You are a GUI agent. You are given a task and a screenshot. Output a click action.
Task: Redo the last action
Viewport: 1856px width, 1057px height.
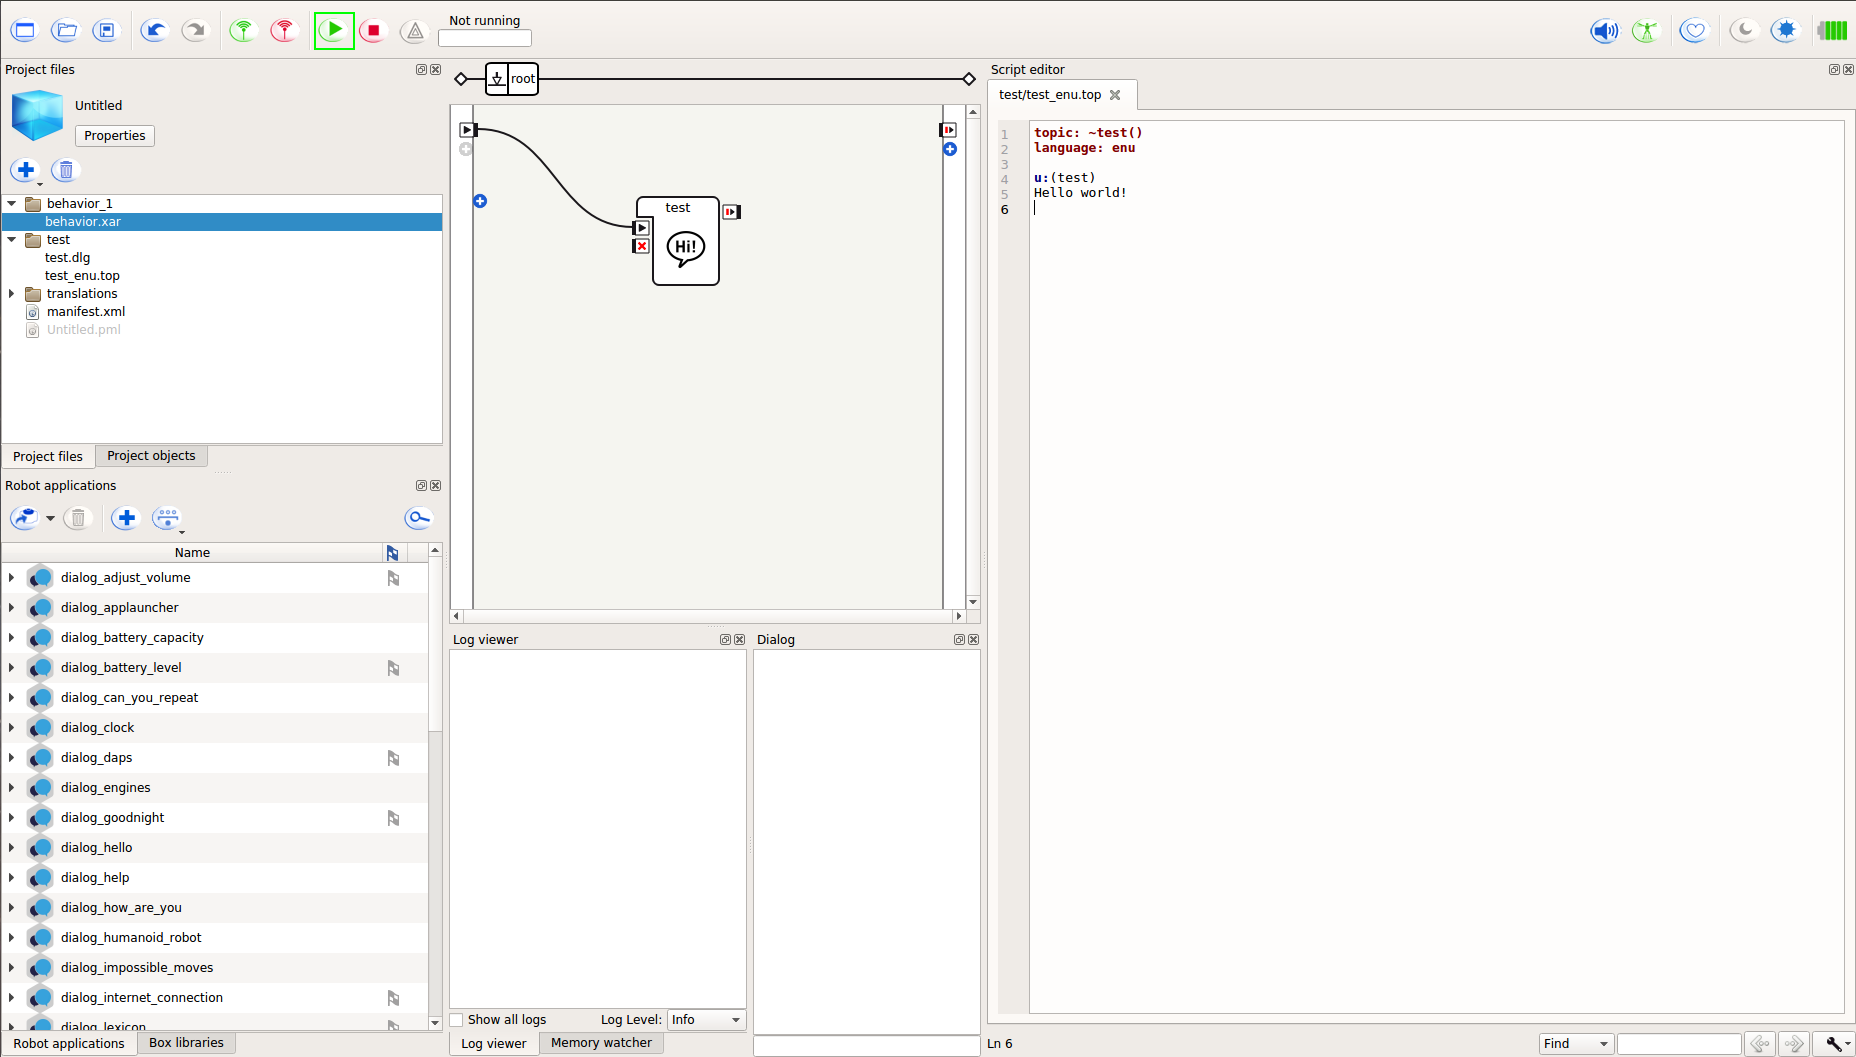click(194, 31)
